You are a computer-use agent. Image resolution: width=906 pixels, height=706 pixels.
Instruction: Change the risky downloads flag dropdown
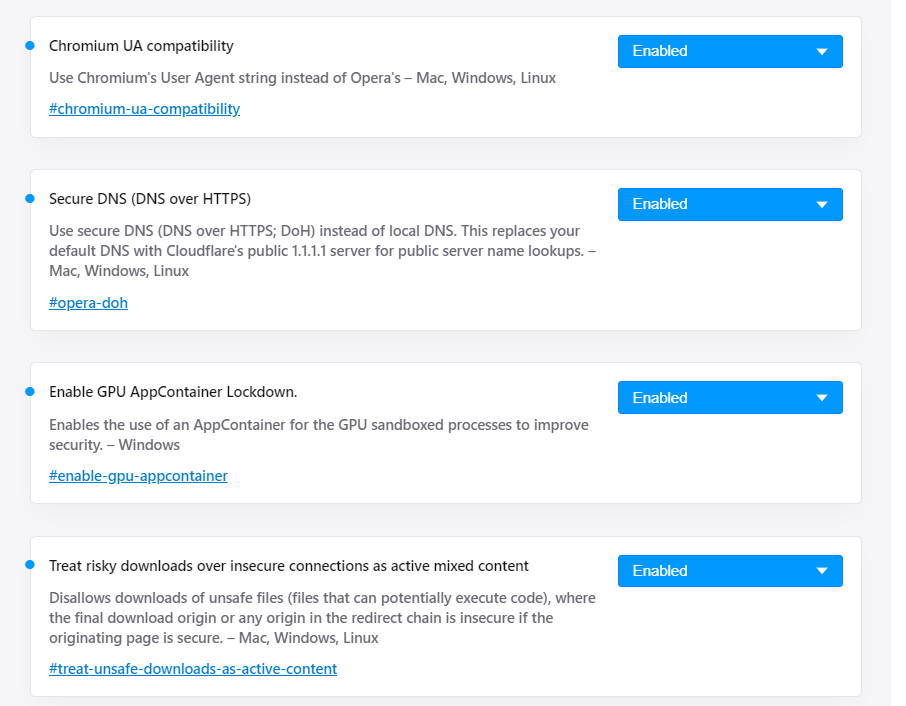[x=730, y=571]
